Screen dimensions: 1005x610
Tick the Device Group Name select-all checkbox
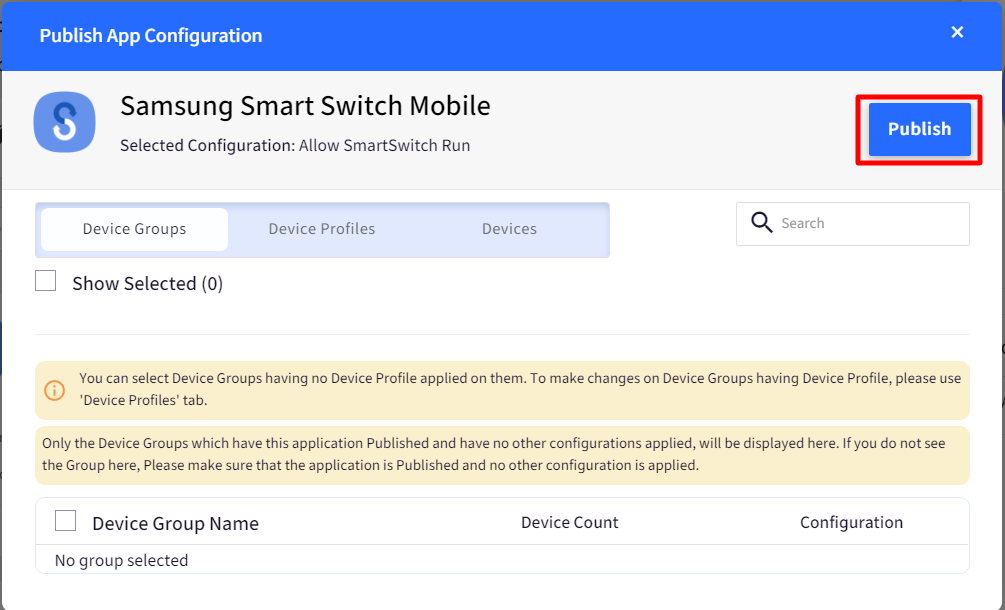(x=66, y=521)
